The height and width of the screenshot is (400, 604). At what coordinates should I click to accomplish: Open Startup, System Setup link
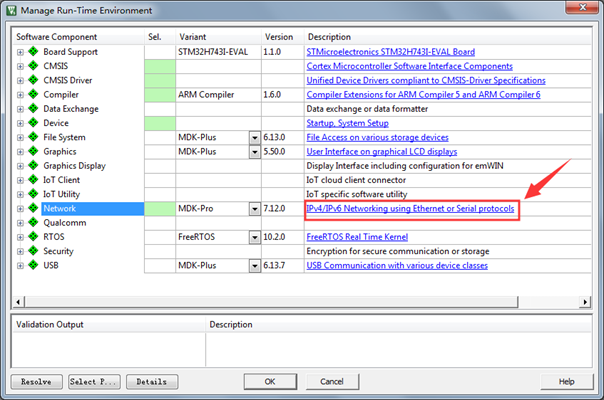[x=347, y=123]
